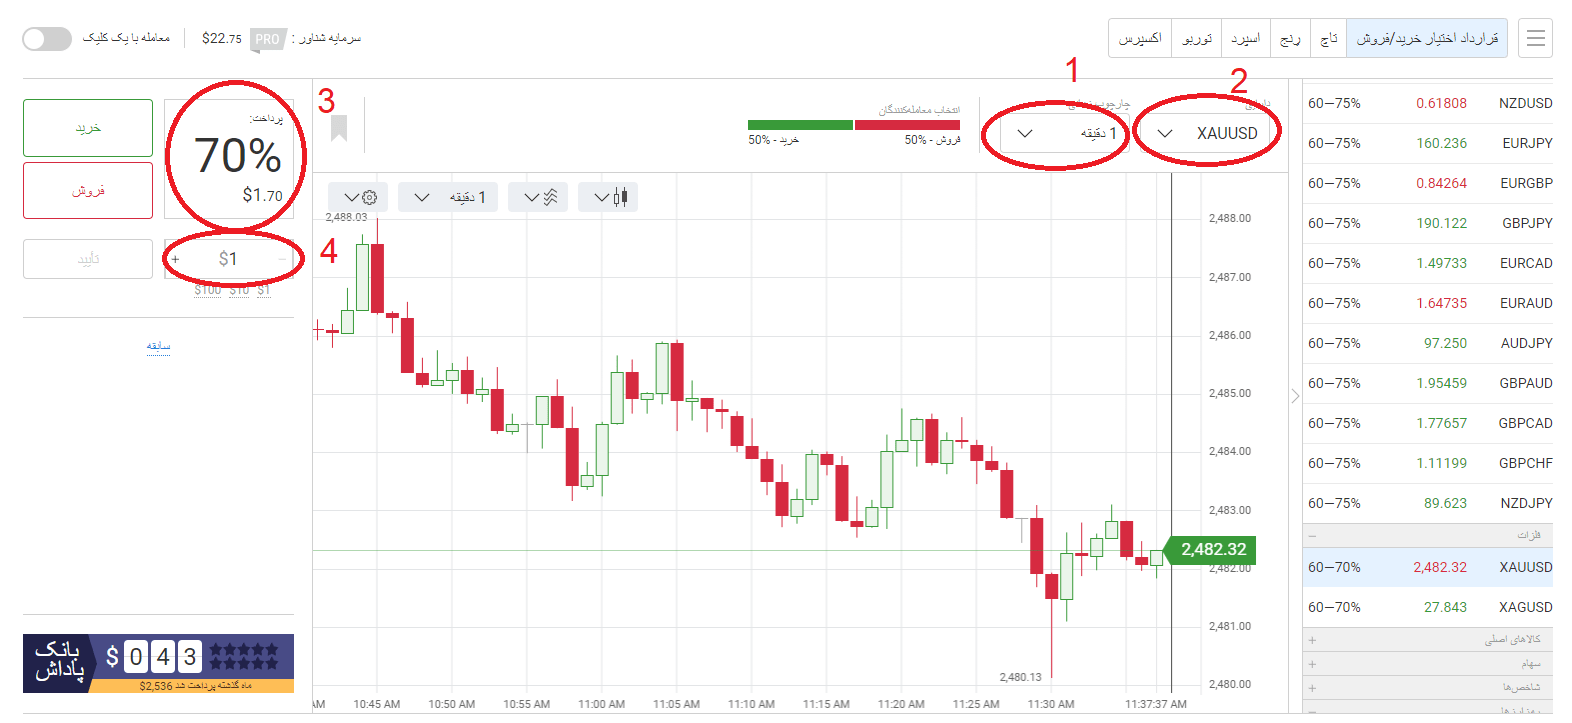Increase trade amount with plus button
The image size is (1572, 723).
pos(175,259)
